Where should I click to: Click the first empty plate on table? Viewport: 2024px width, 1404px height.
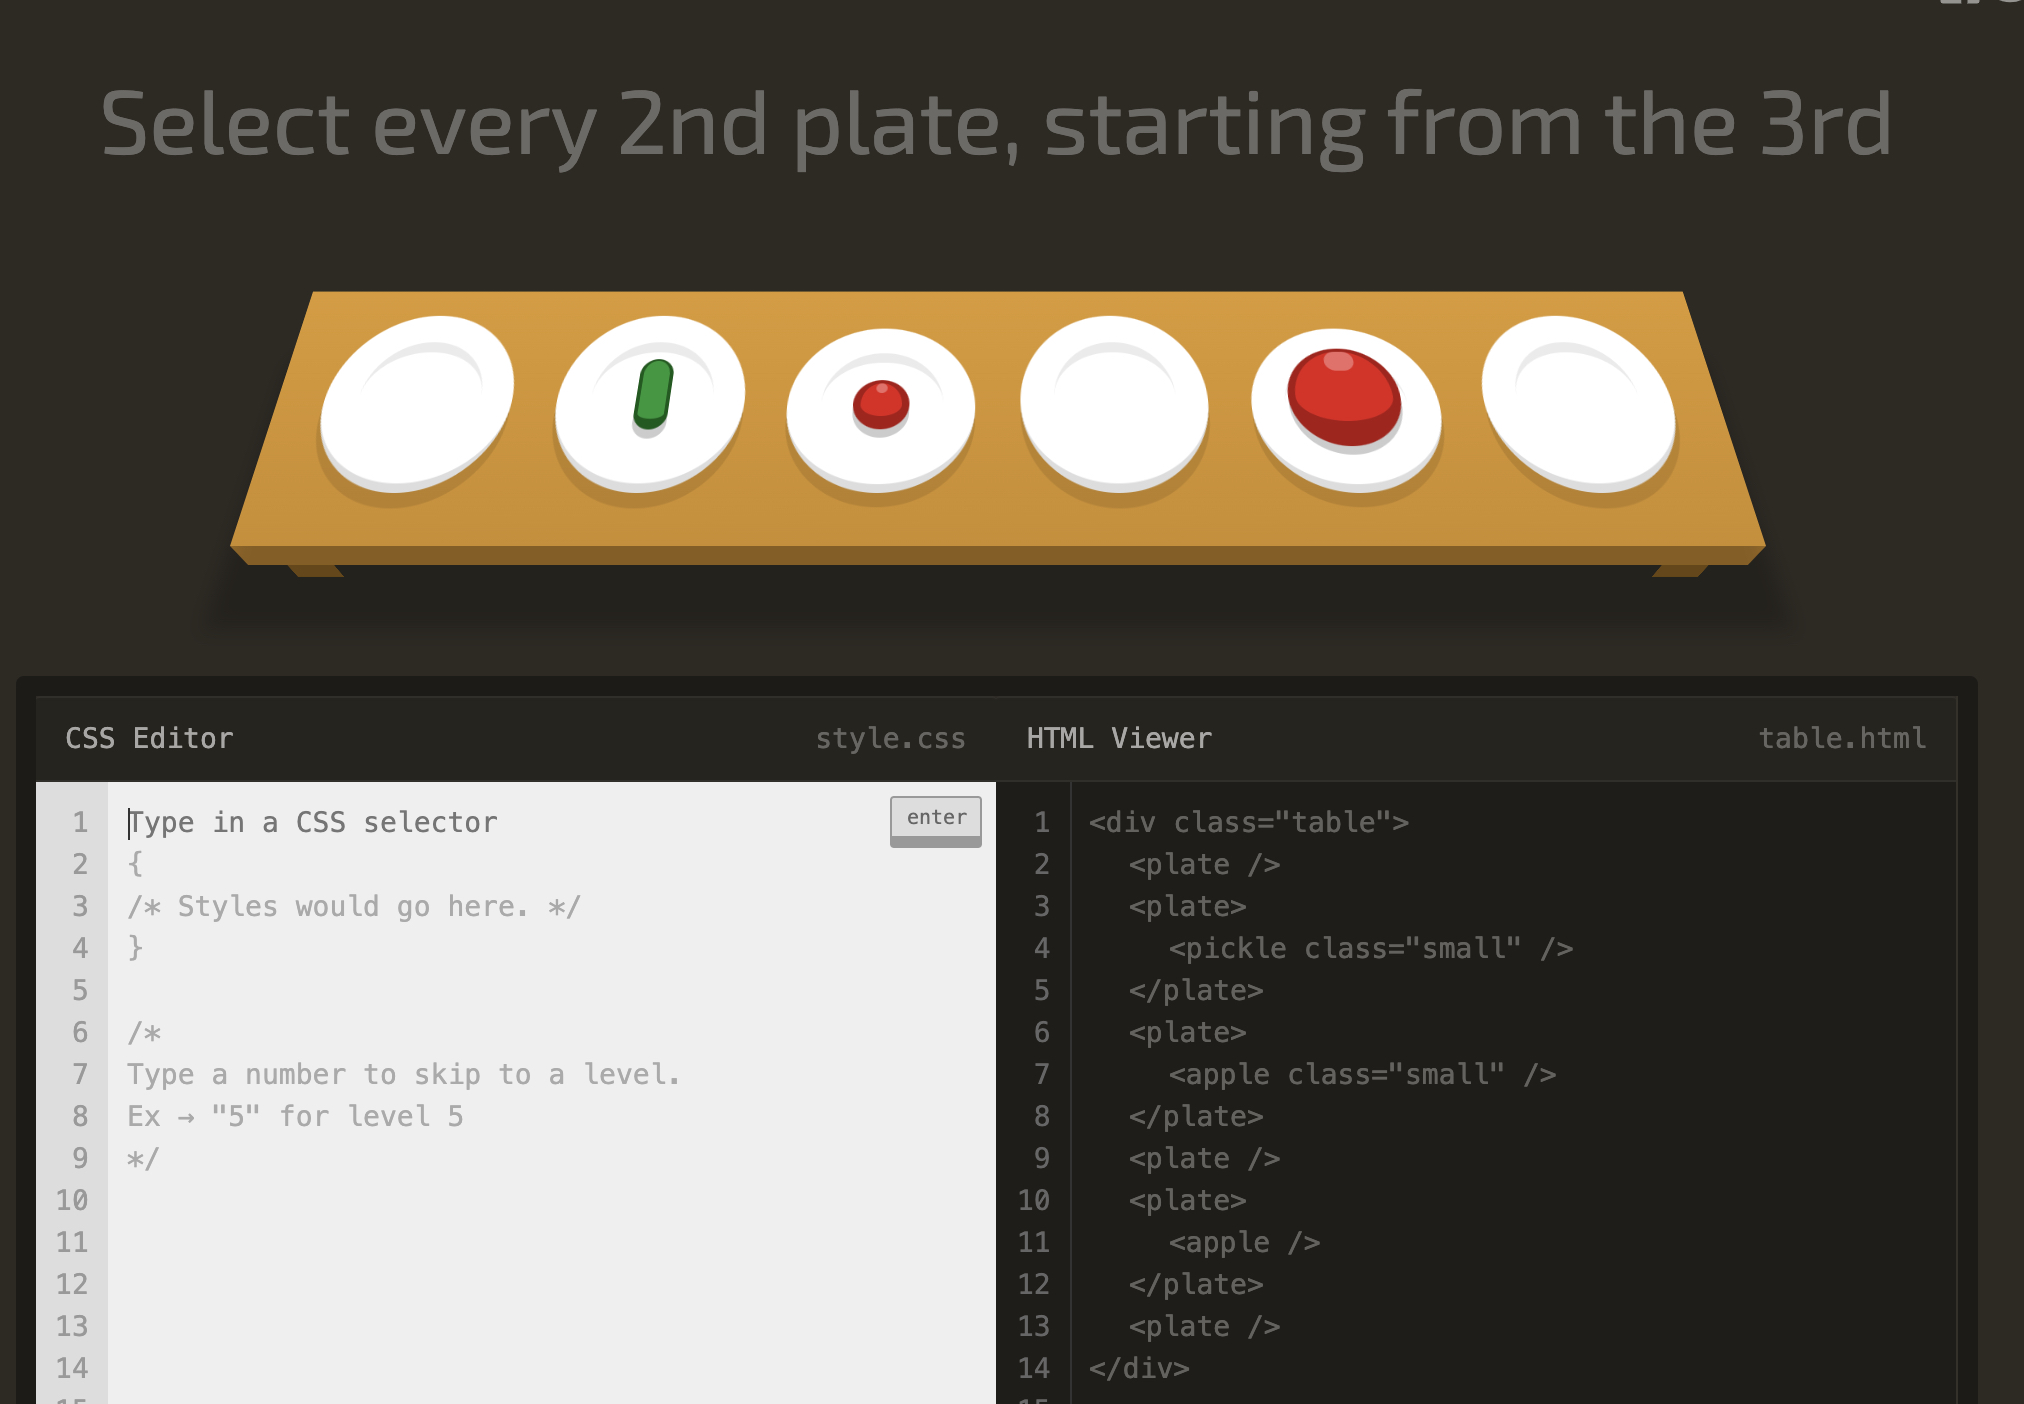[x=417, y=402]
